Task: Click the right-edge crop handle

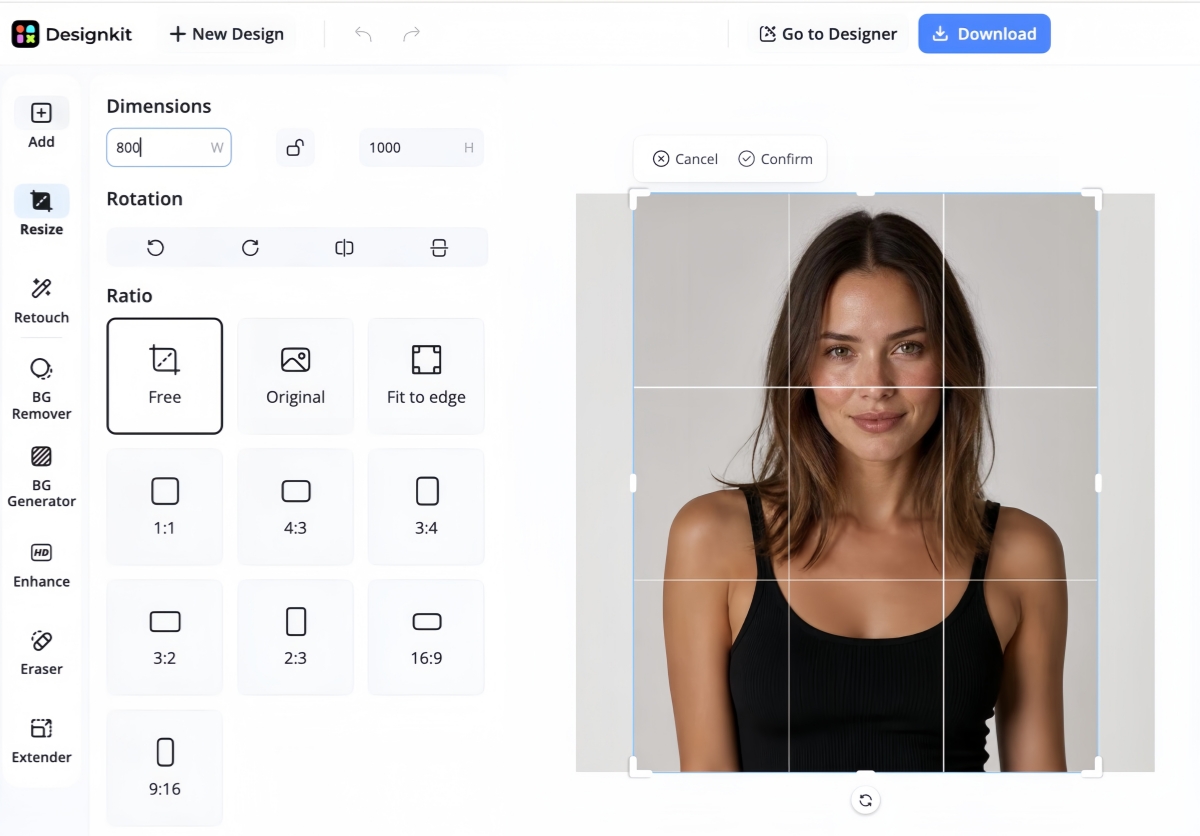Action: coord(1098,483)
